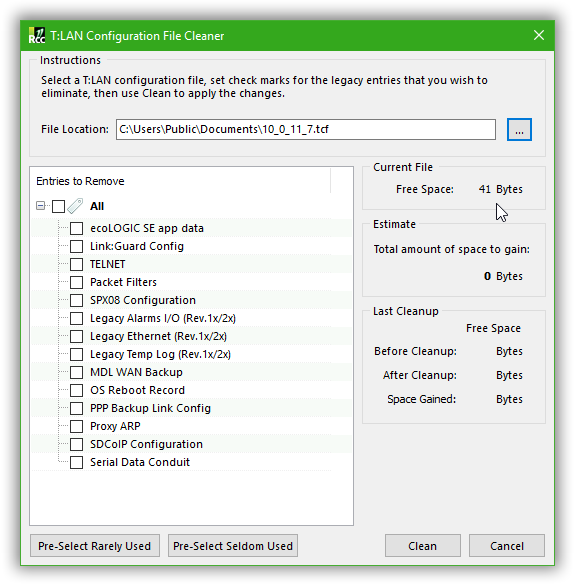This screenshot has width=575, height=586.
Task: Select the Legacy Ethernet (Rev.1x/2x) entry
Action: 158,336
